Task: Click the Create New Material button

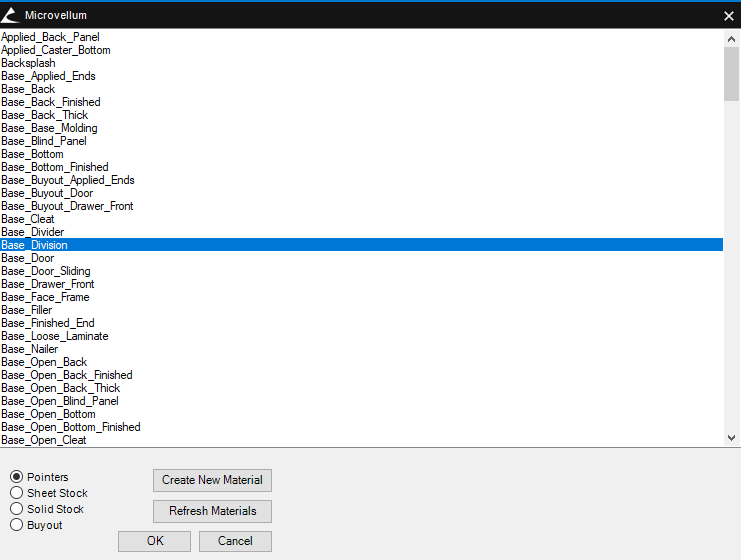Action: (x=212, y=480)
